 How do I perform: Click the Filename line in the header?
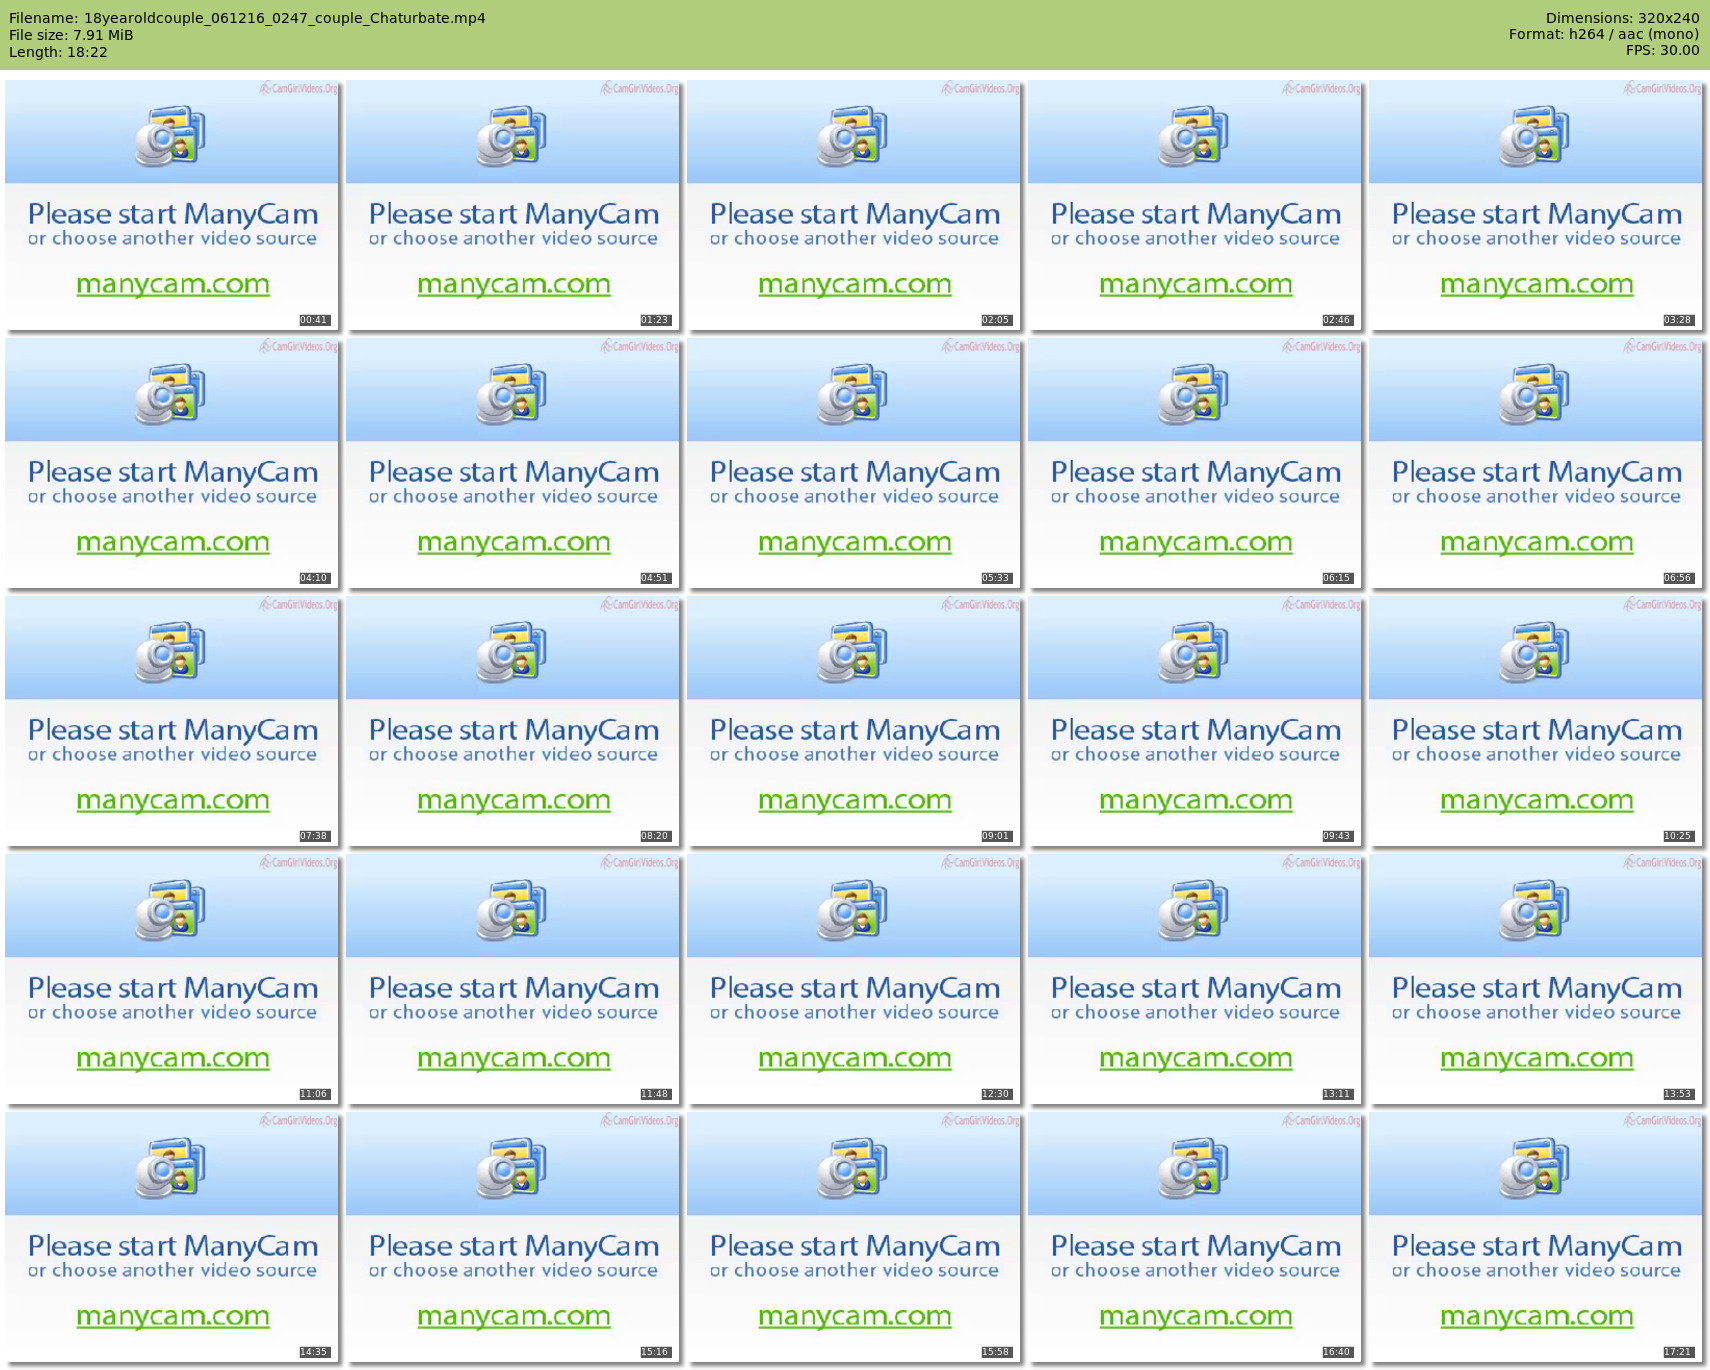247,18
